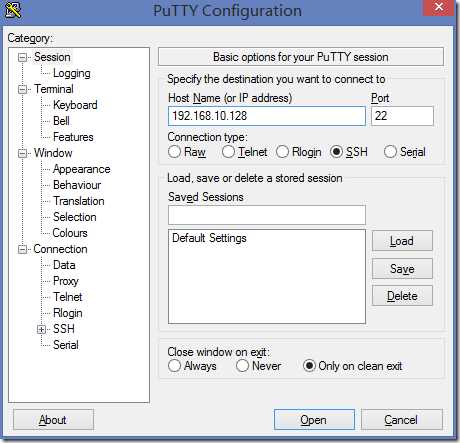Collapse the Session tree node
The height and width of the screenshot is (443, 460).
[x=22, y=57]
